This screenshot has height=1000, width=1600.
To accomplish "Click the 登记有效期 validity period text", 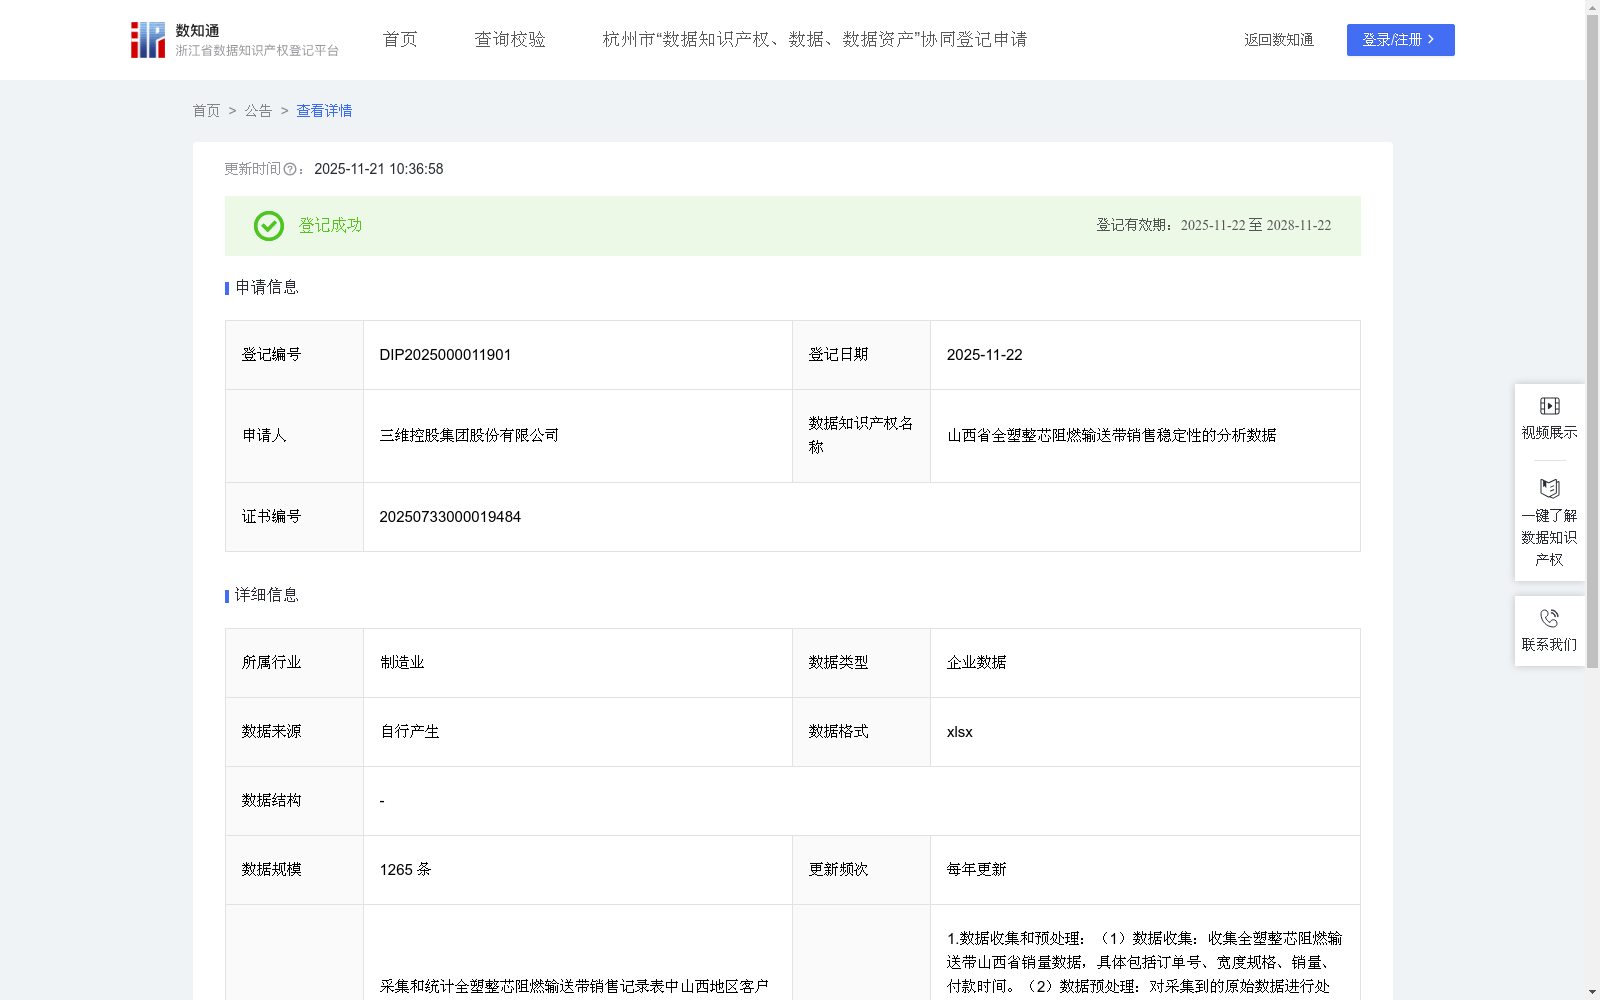I will (1214, 226).
